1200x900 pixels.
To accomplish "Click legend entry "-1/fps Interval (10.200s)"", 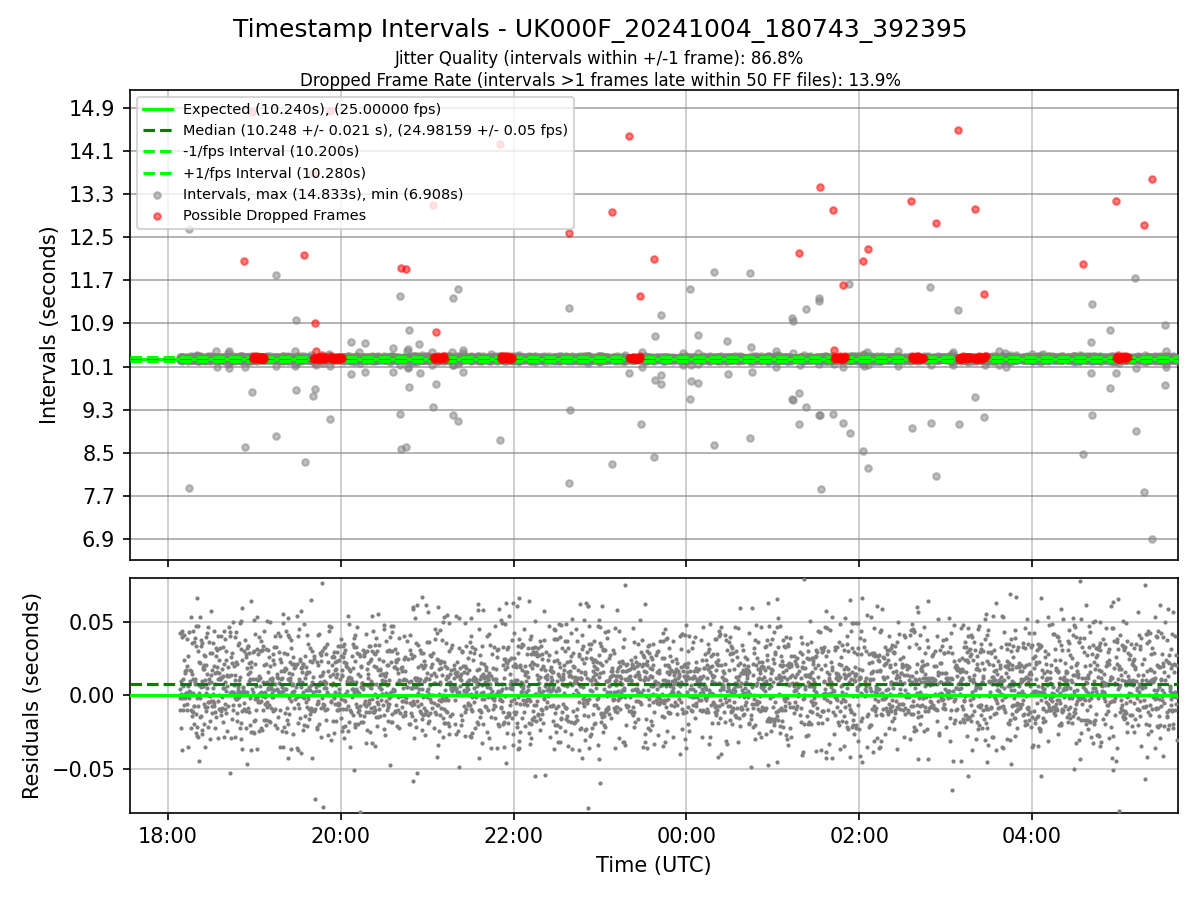I will tap(271, 151).
